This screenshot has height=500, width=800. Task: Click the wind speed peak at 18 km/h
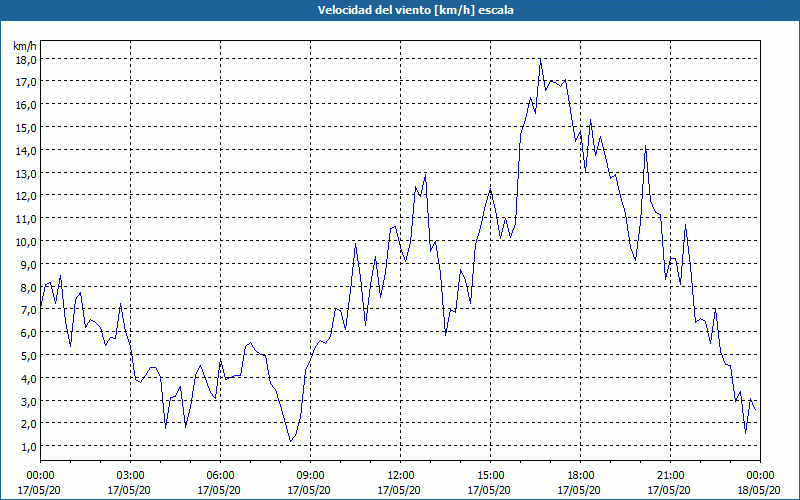click(x=540, y=59)
